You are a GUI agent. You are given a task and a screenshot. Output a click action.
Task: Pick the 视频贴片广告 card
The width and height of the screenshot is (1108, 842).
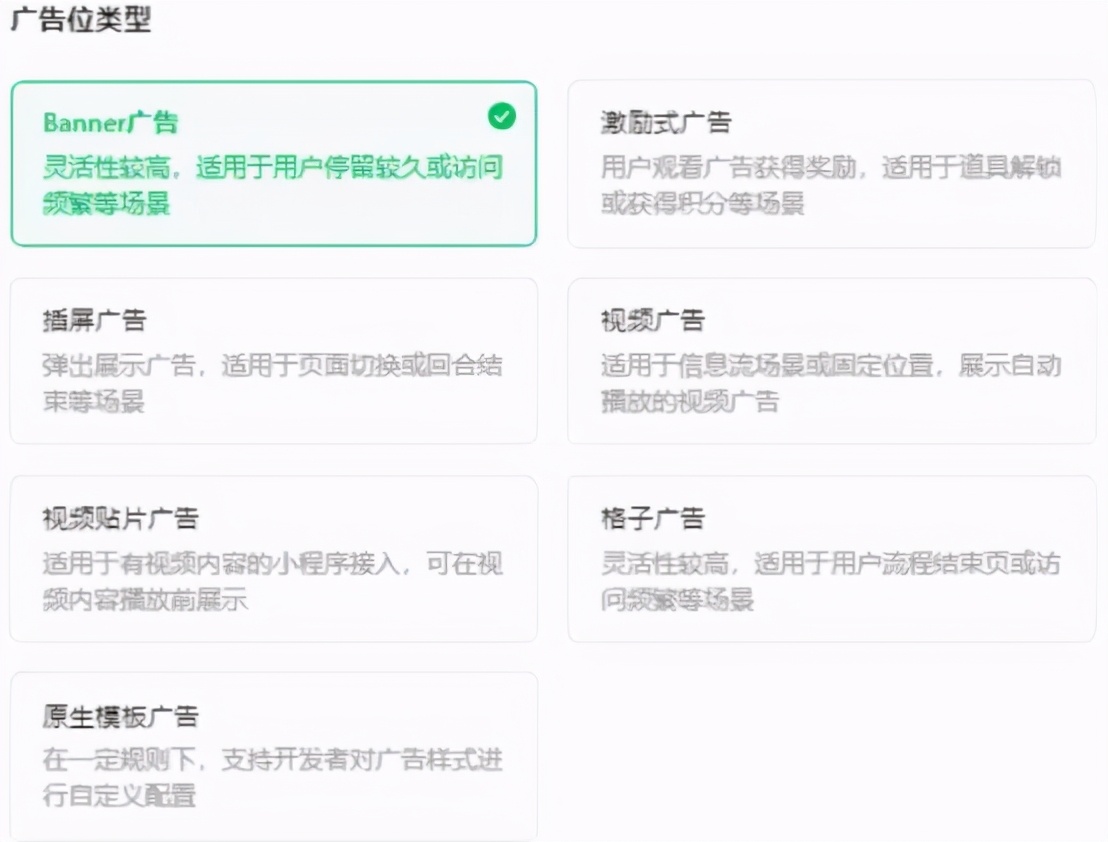coord(275,558)
